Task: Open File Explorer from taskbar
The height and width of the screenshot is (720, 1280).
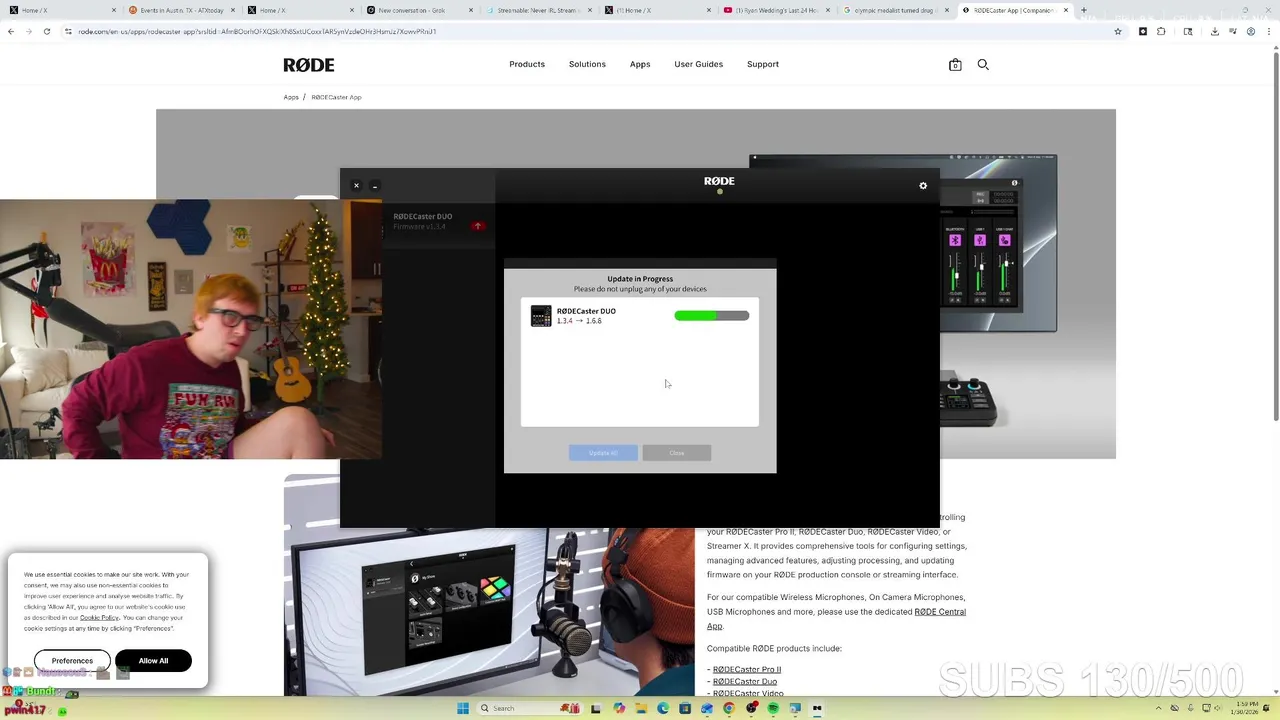Action: (641, 708)
